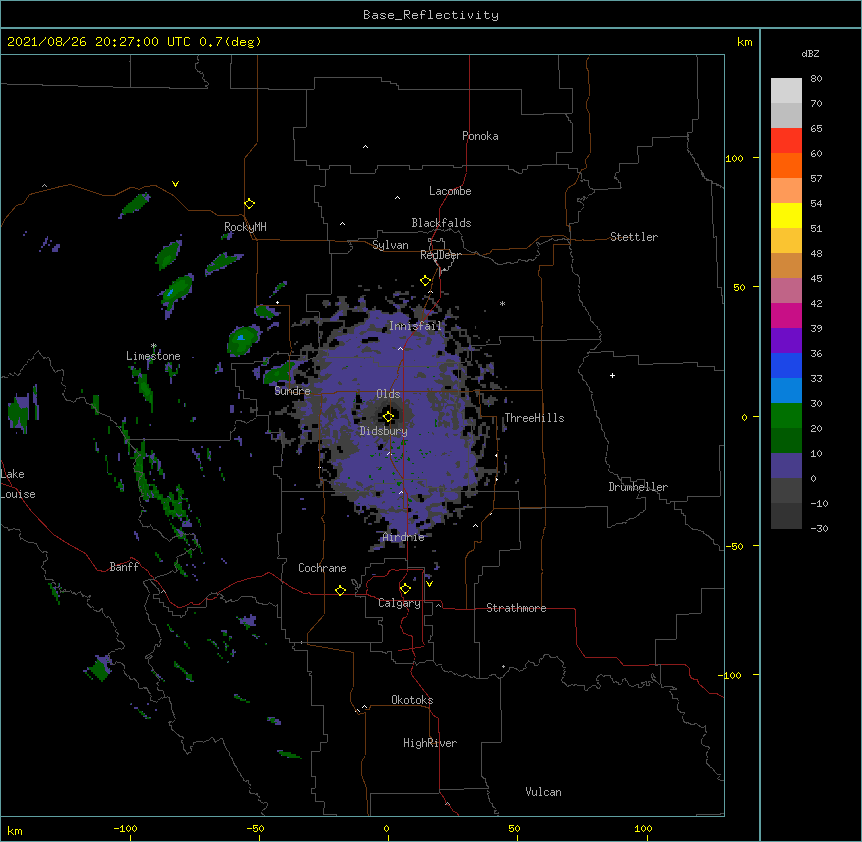
Task: Click the km unit label at bottom left
Action: point(15,831)
